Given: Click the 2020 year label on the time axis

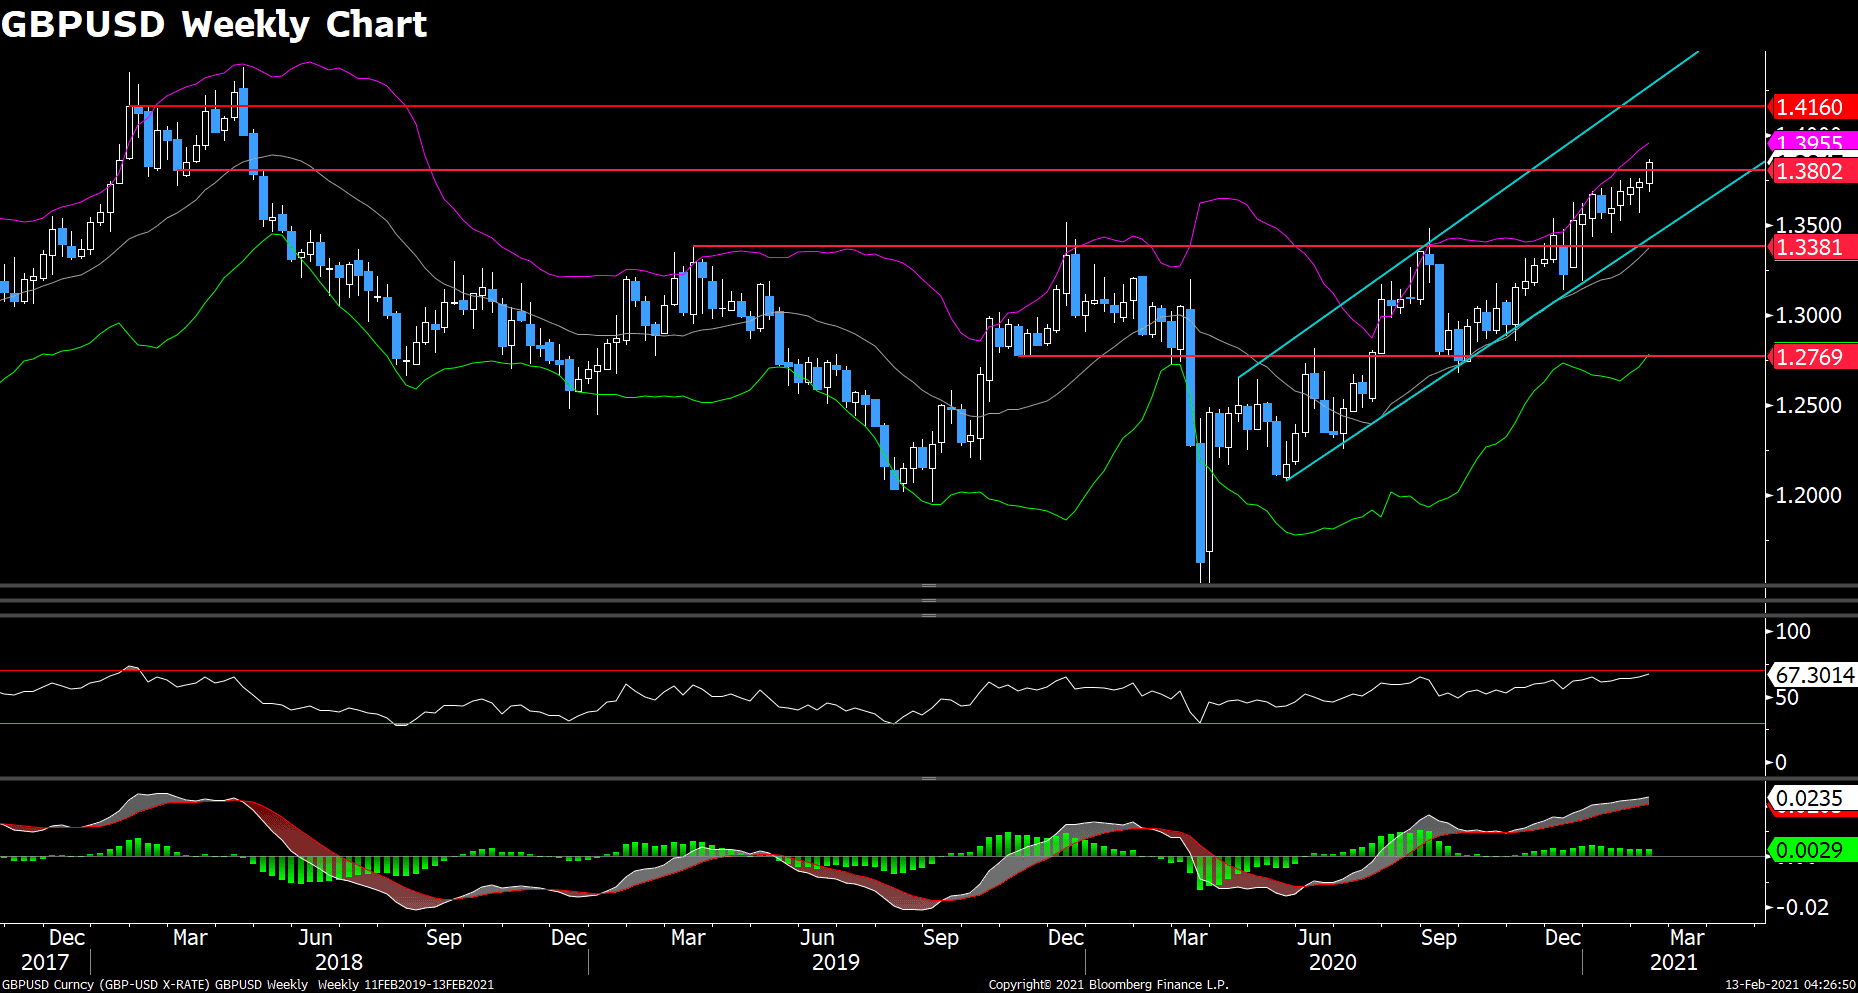Looking at the screenshot, I should pyautogui.click(x=1333, y=962).
